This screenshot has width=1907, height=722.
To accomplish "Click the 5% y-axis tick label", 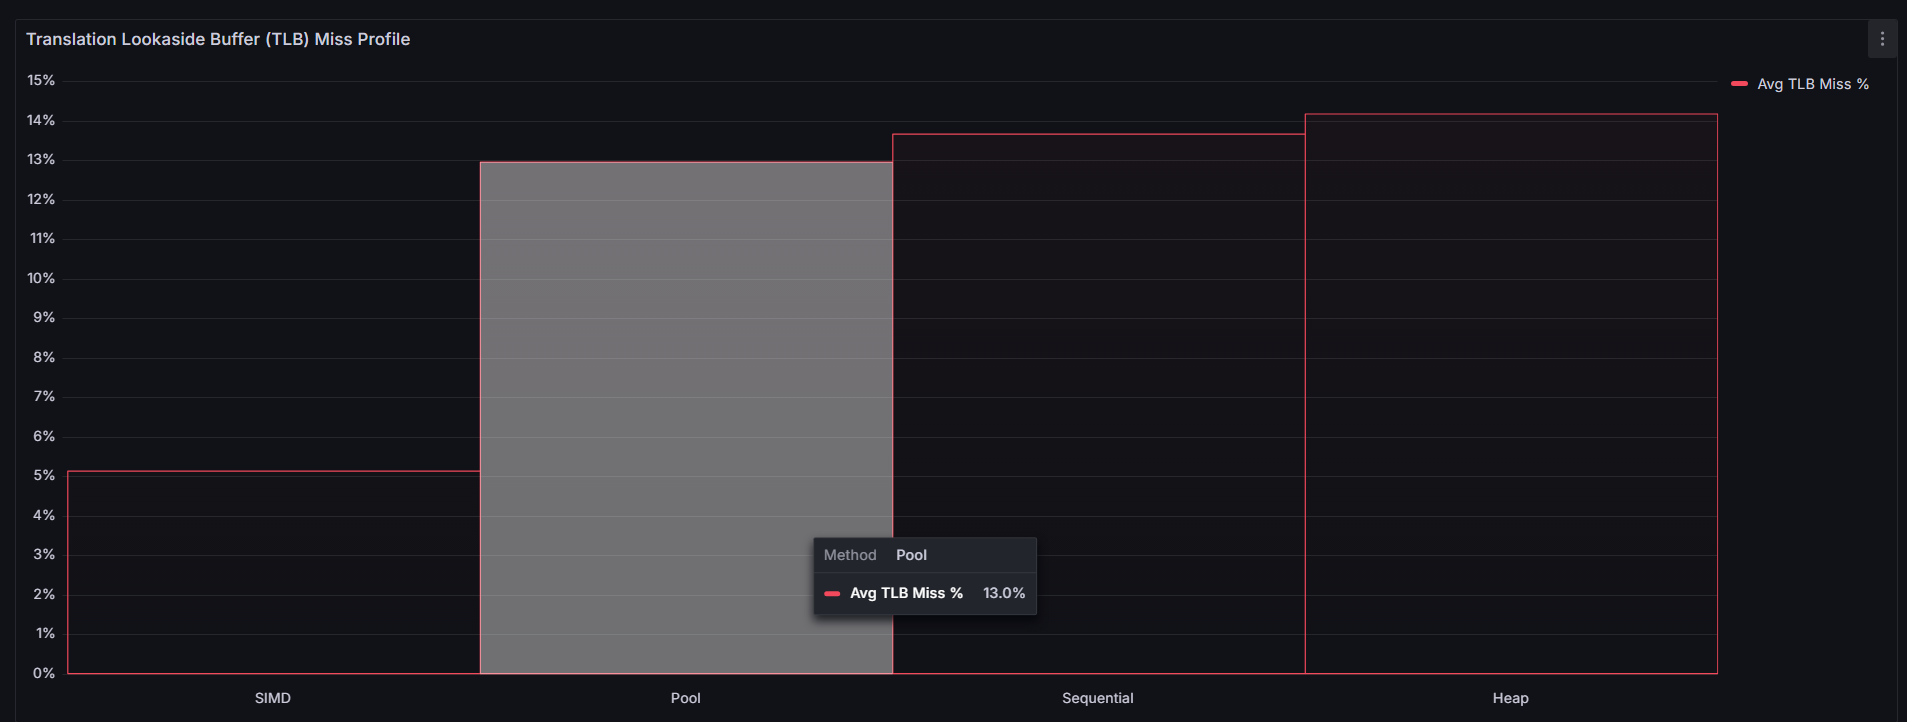I will (x=44, y=475).
